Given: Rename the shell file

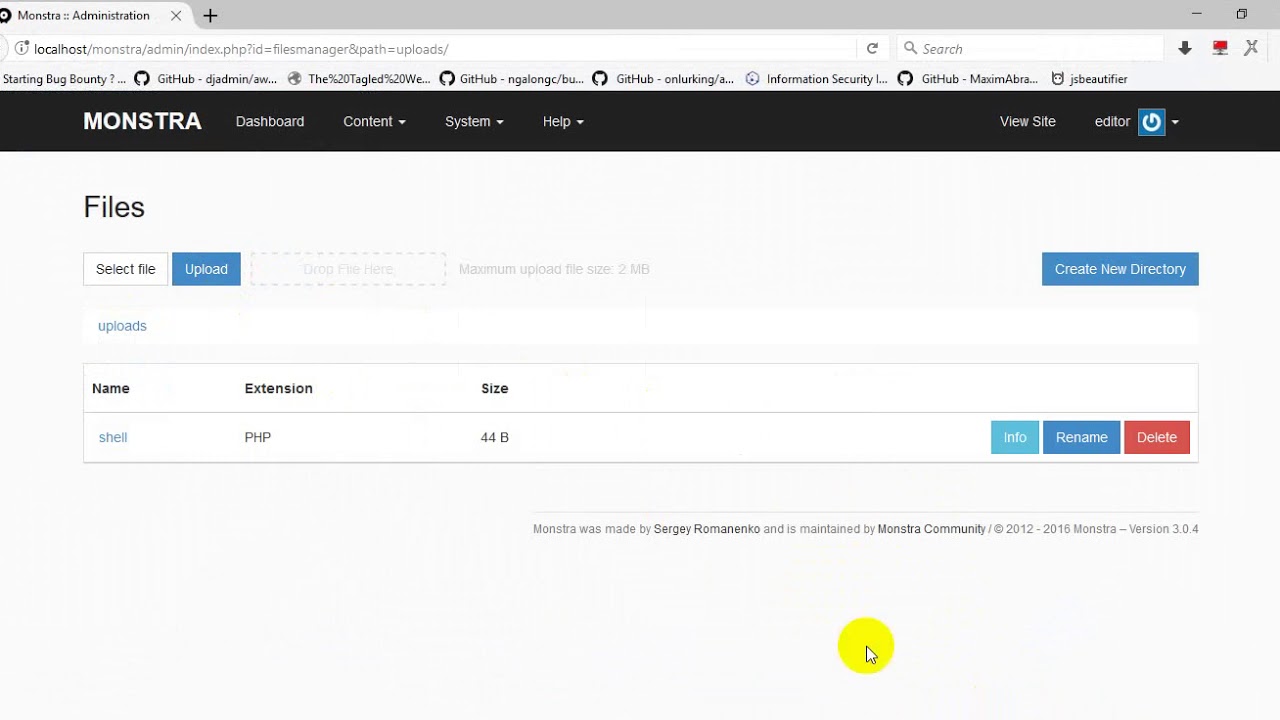Looking at the screenshot, I should coord(1081,437).
